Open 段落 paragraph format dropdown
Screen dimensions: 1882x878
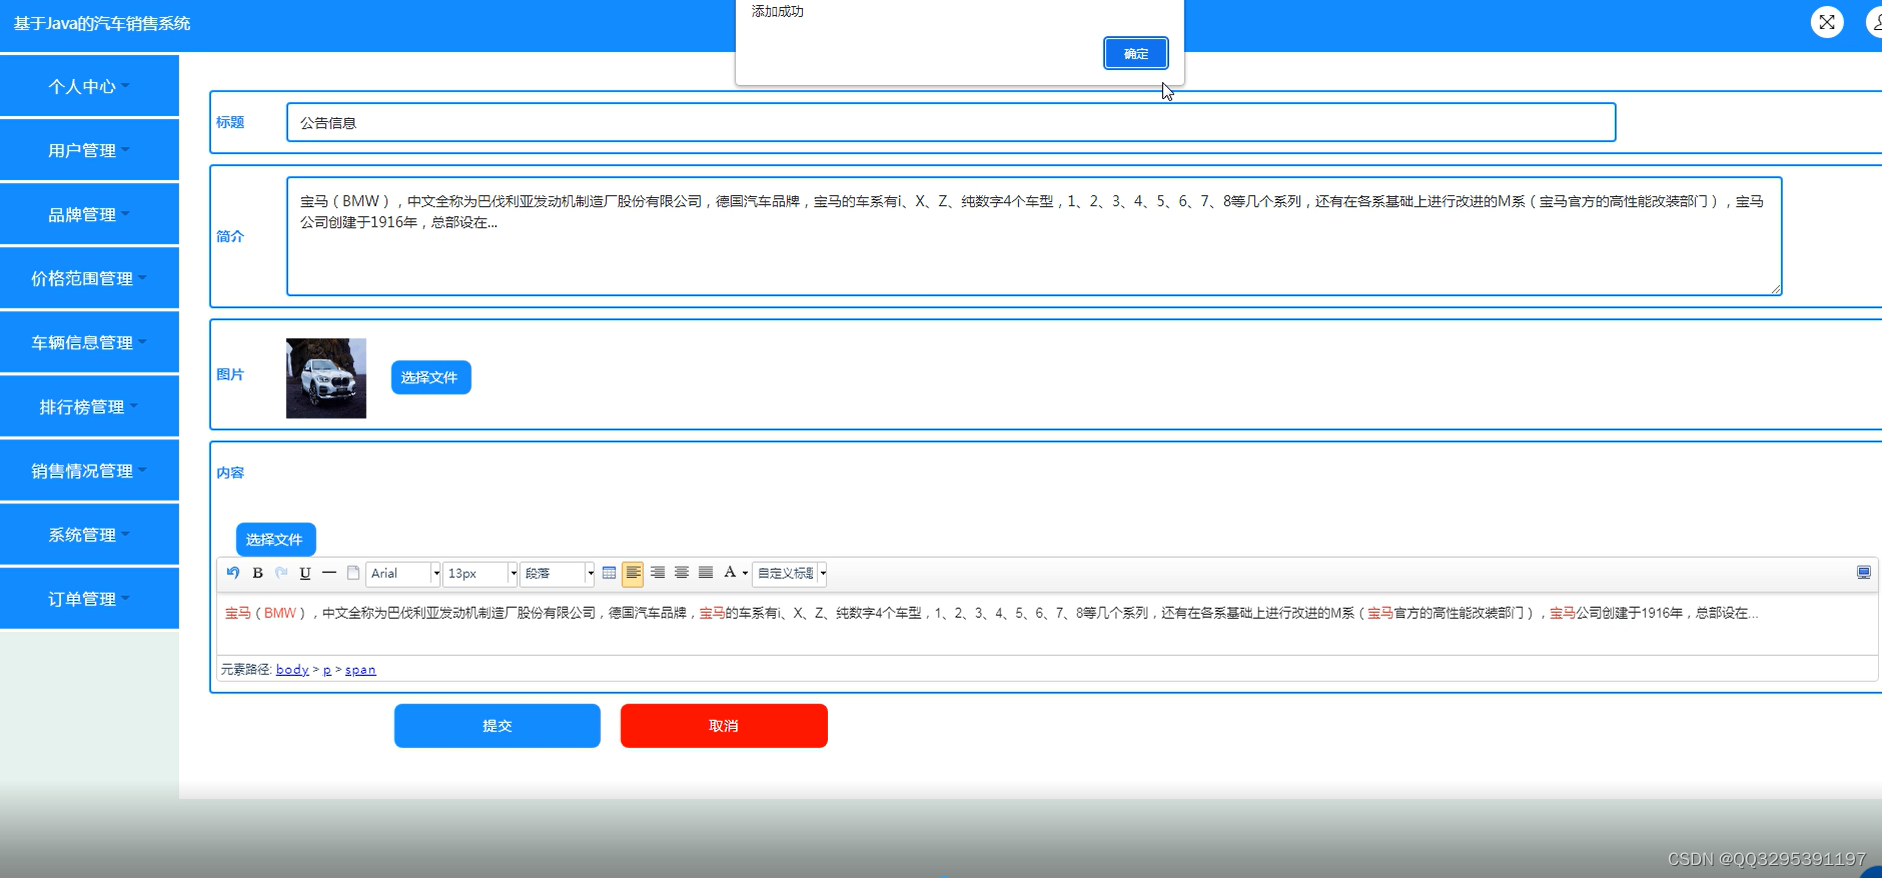pyautogui.click(x=558, y=573)
